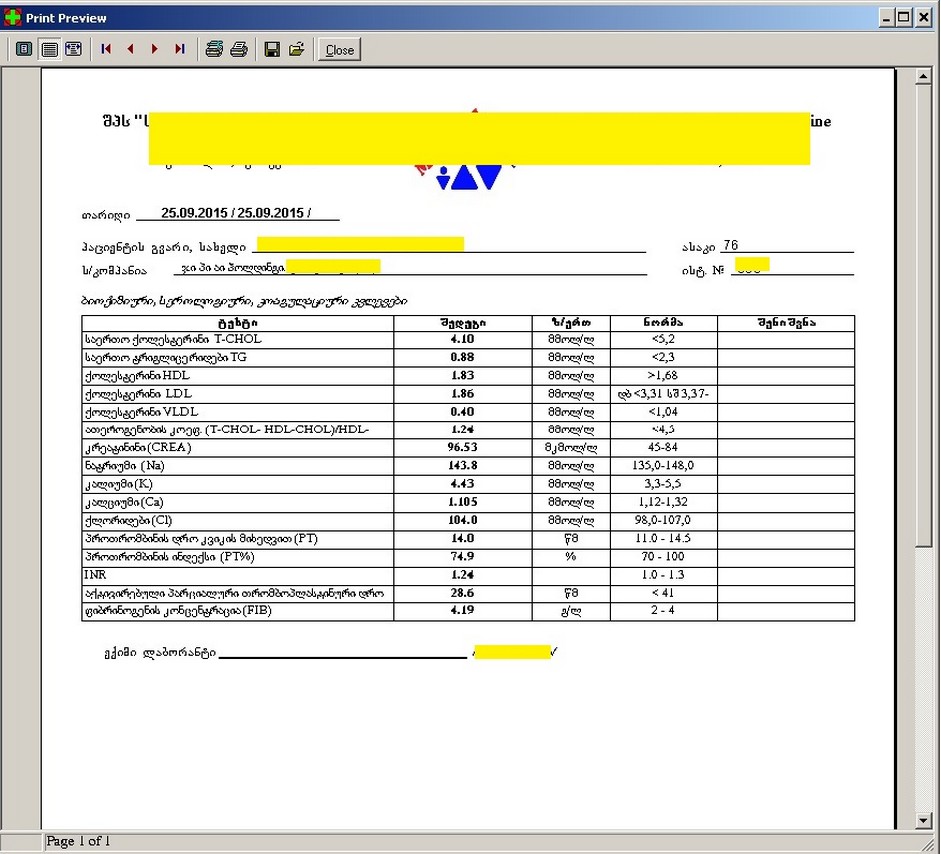Maximize the Print Preview window
941x854 pixels.
click(904, 18)
